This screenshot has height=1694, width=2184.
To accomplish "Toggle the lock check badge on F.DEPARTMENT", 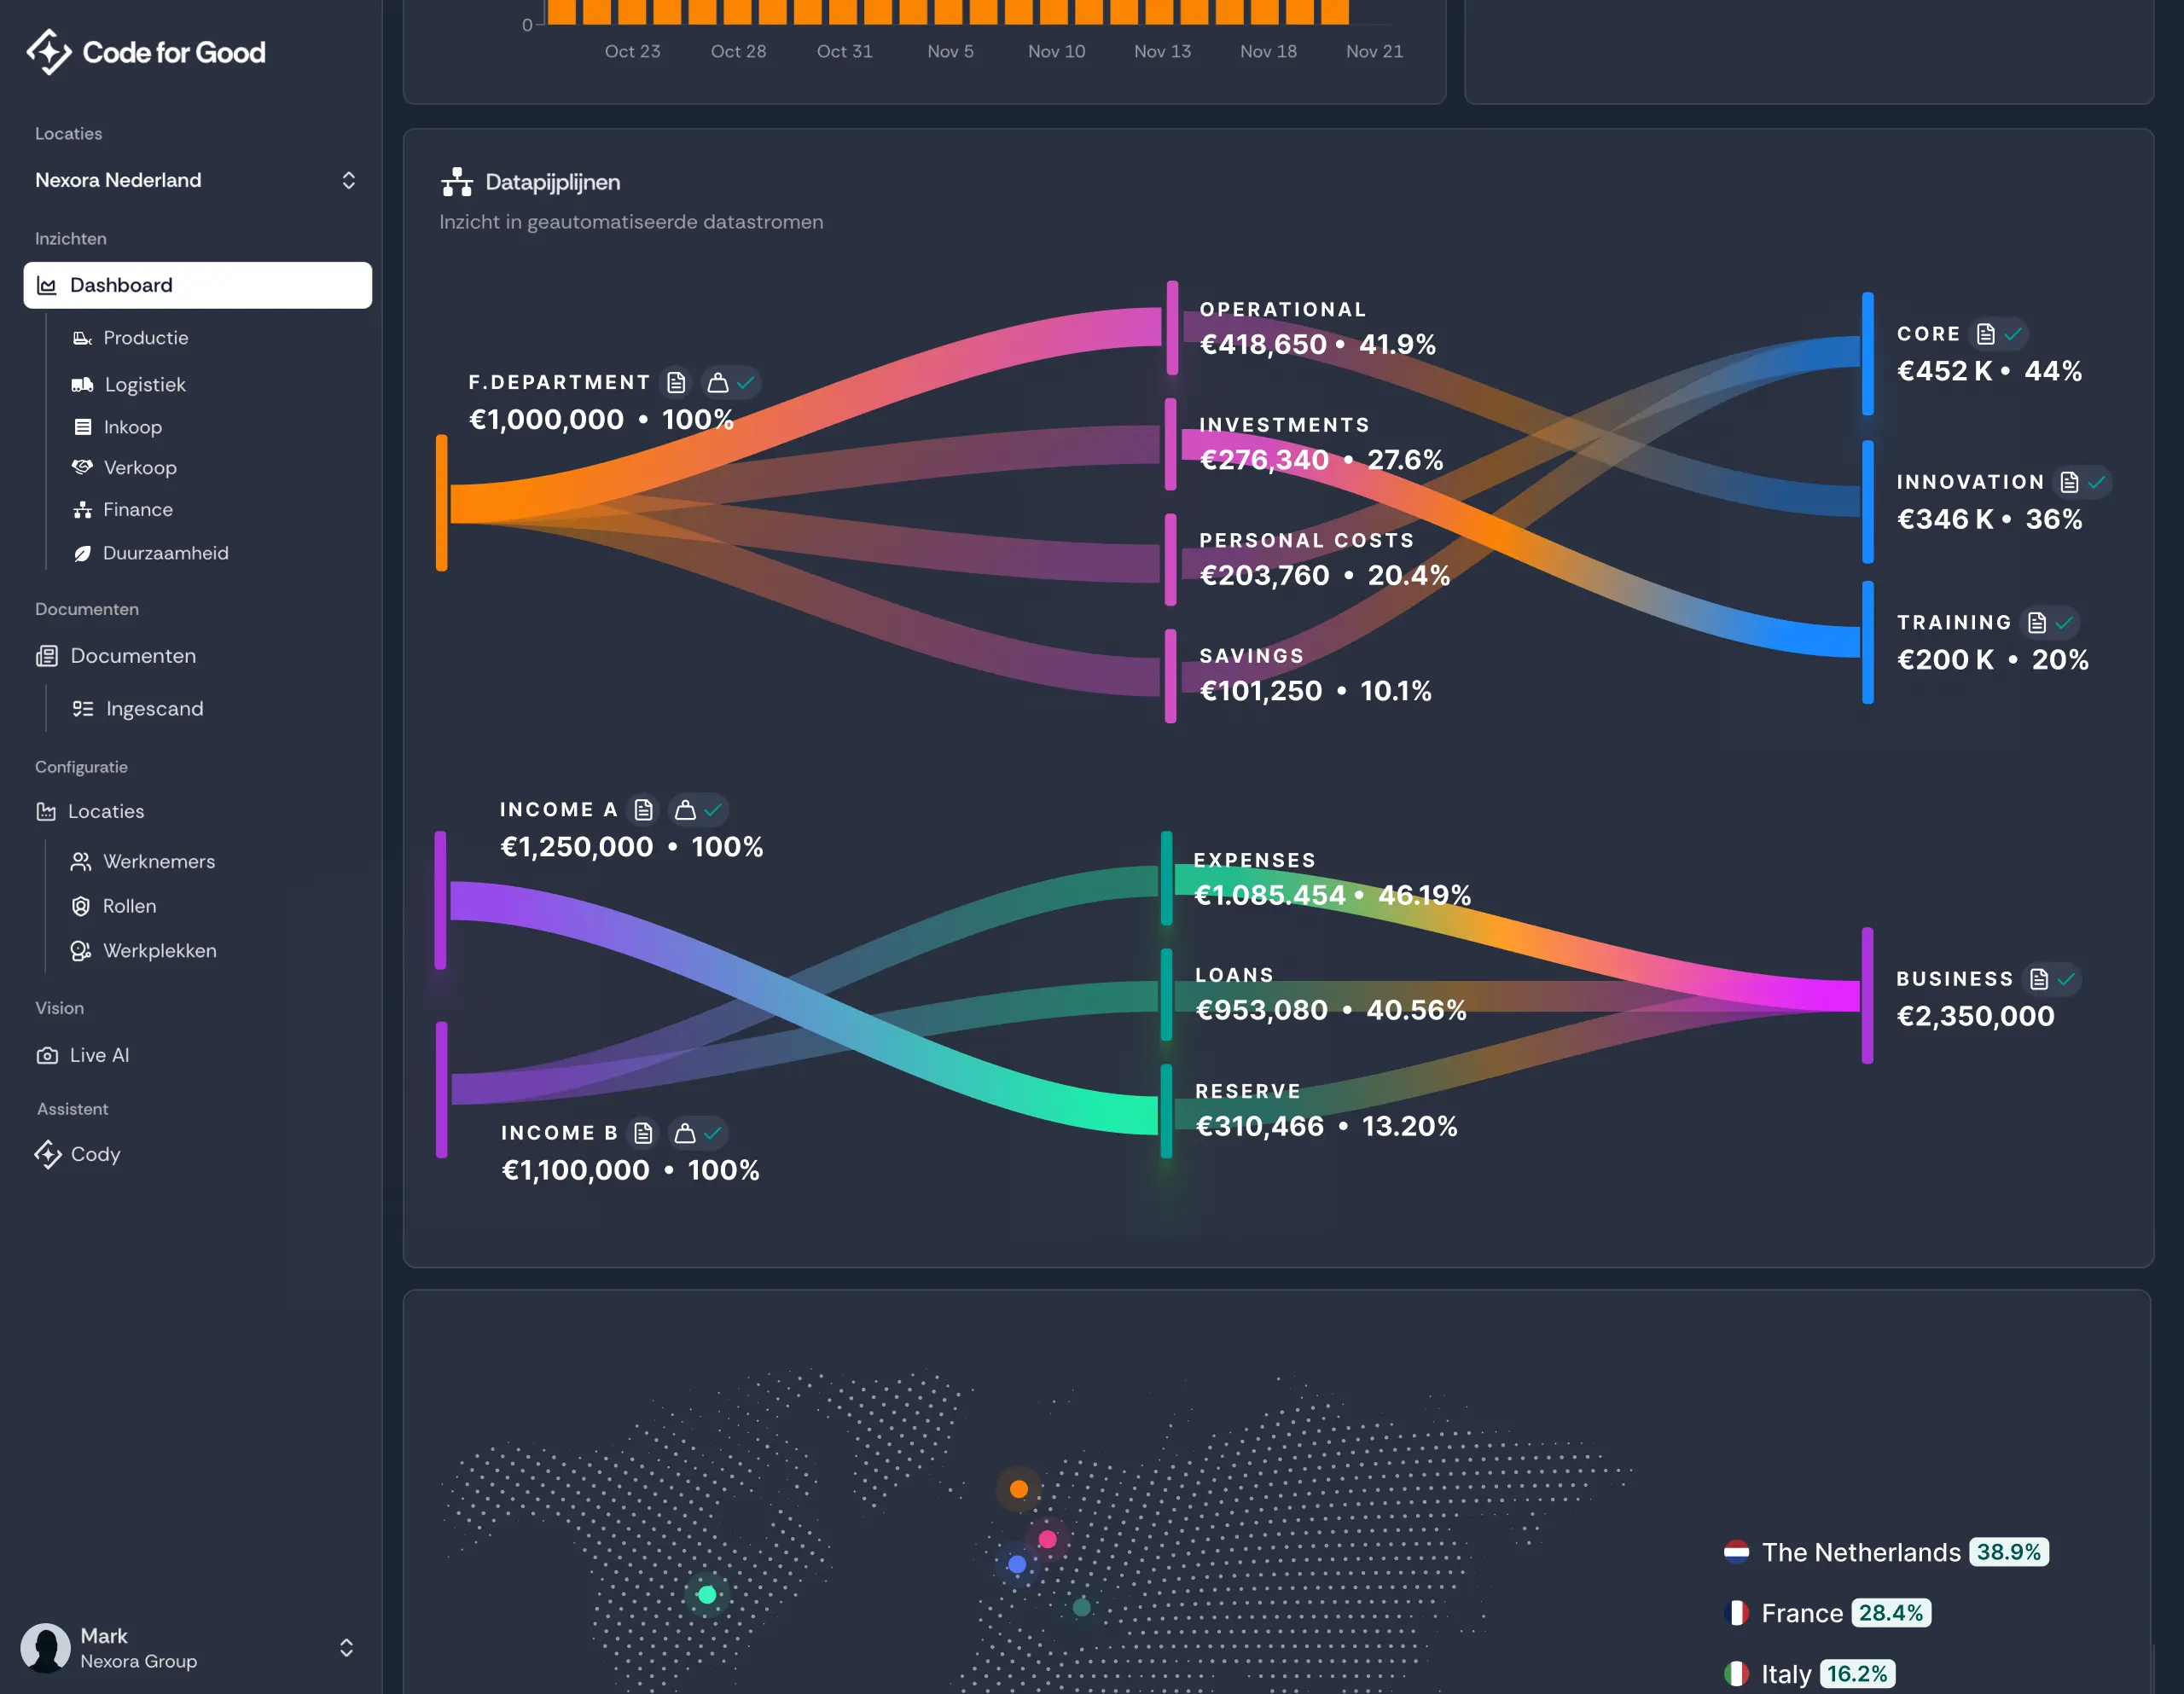I will coord(731,382).
